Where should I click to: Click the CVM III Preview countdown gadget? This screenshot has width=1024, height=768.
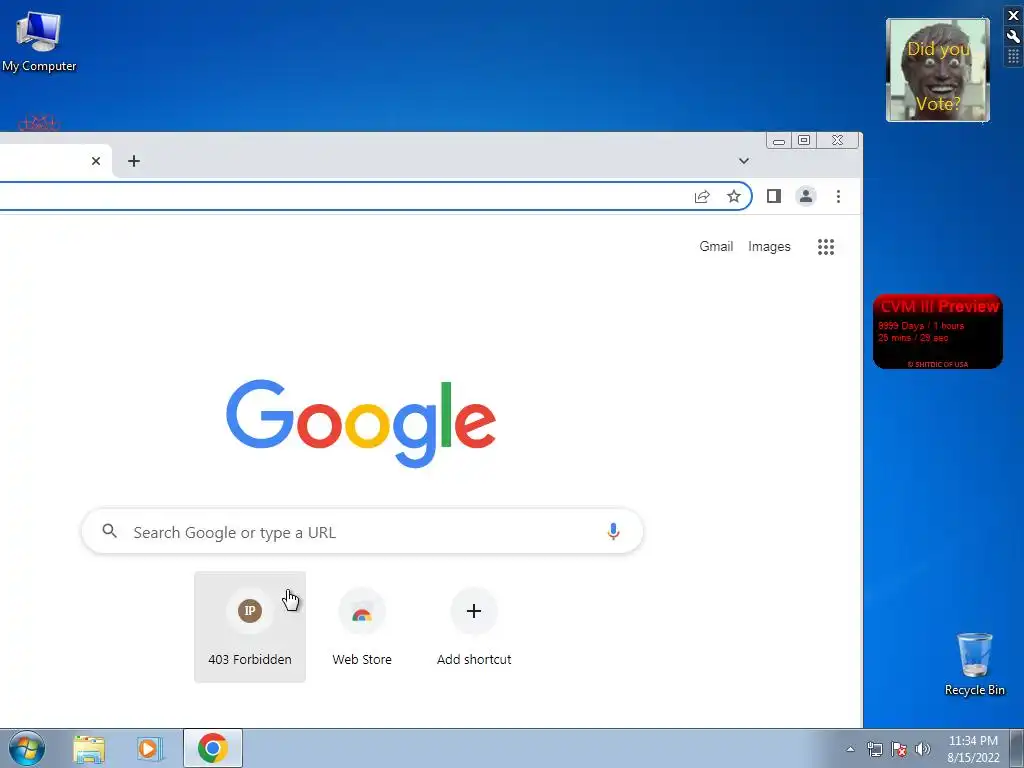(938, 332)
